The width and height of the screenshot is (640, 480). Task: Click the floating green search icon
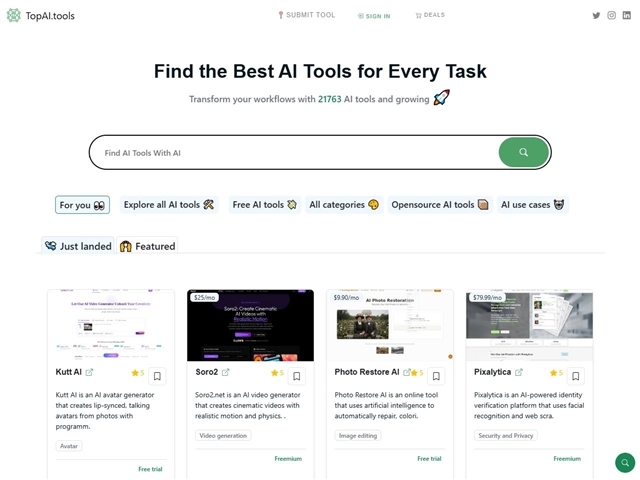coord(625,462)
